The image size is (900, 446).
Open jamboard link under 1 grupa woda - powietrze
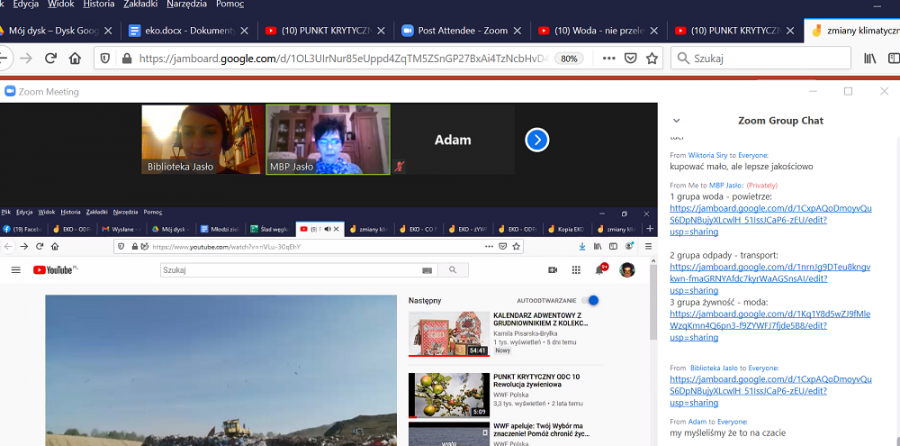(x=770, y=220)
